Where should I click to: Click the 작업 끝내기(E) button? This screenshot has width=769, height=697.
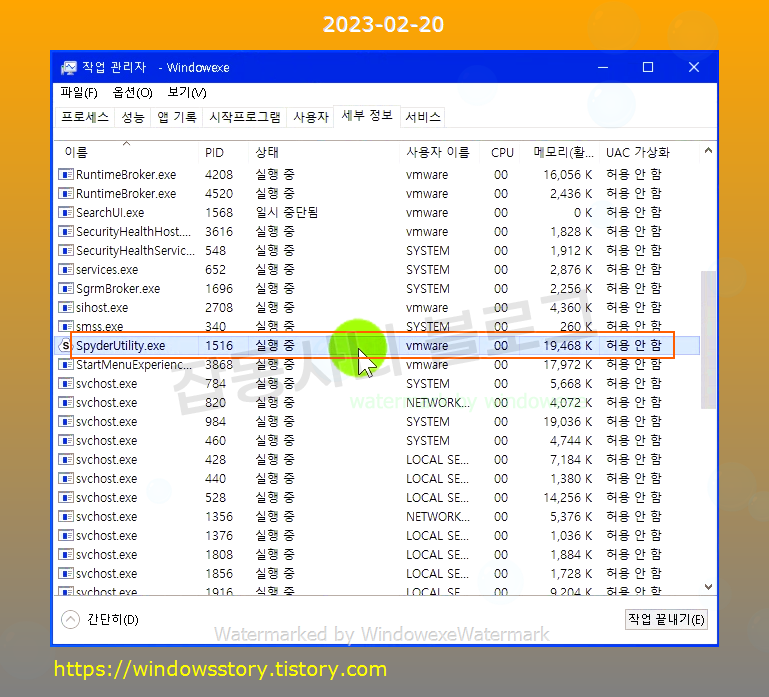pyautogui.click(x=666, y=620)
